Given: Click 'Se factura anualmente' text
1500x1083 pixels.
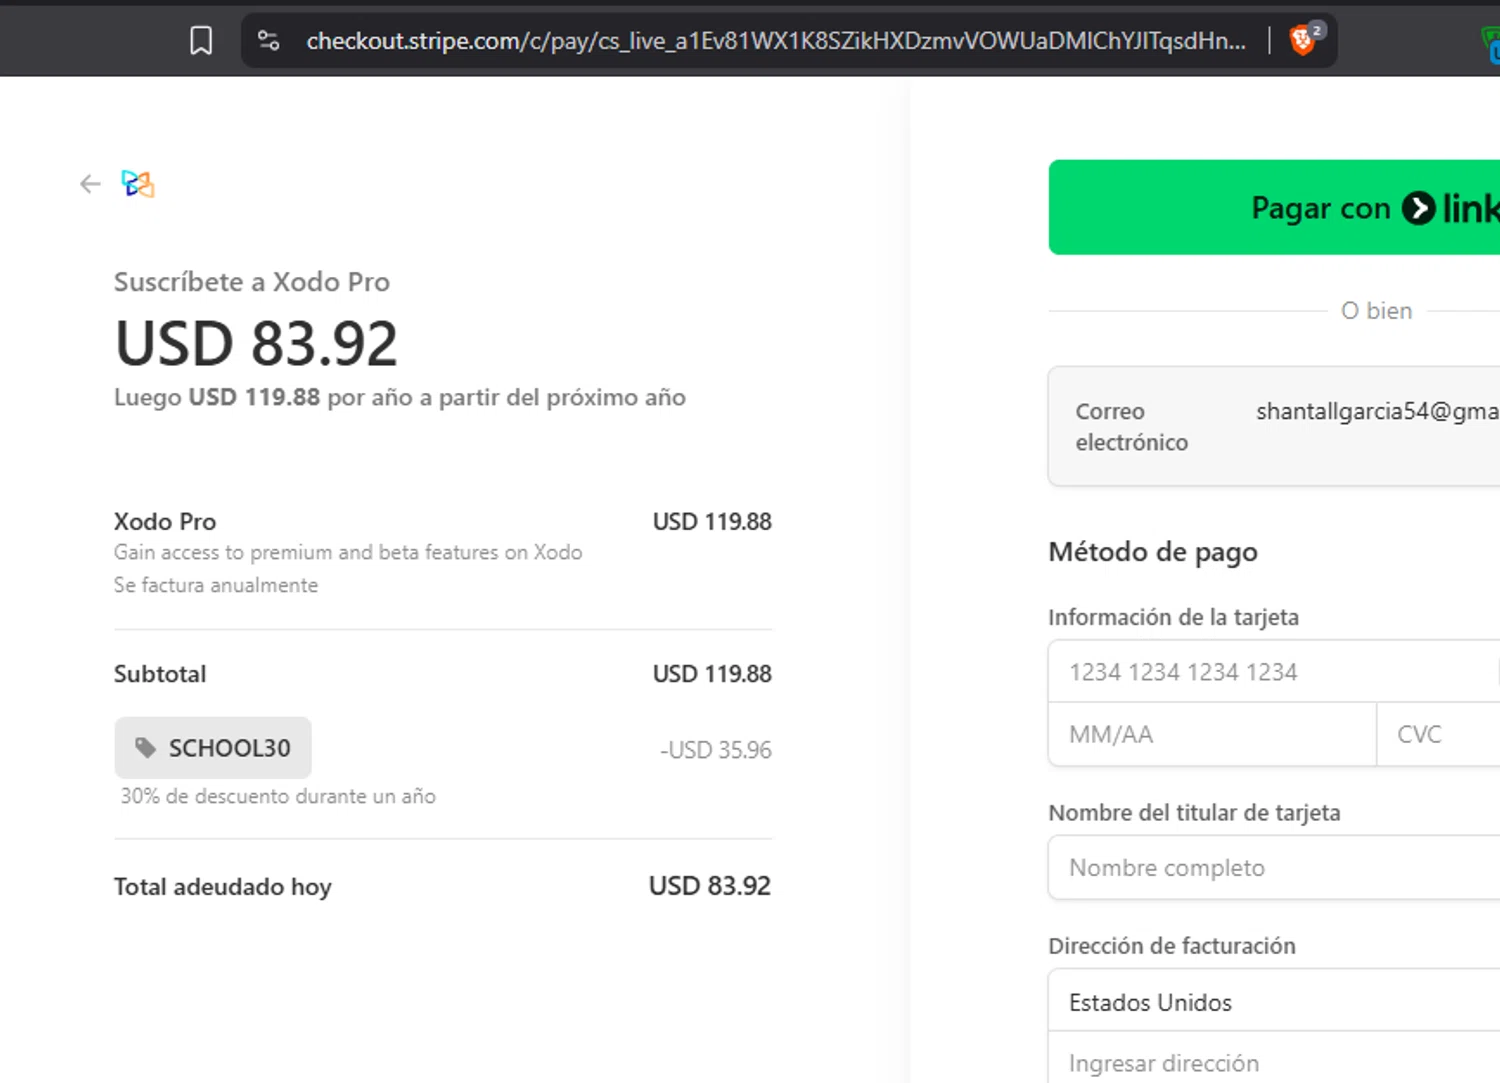Looking at the screenshot, I should (x=216, y=585).
